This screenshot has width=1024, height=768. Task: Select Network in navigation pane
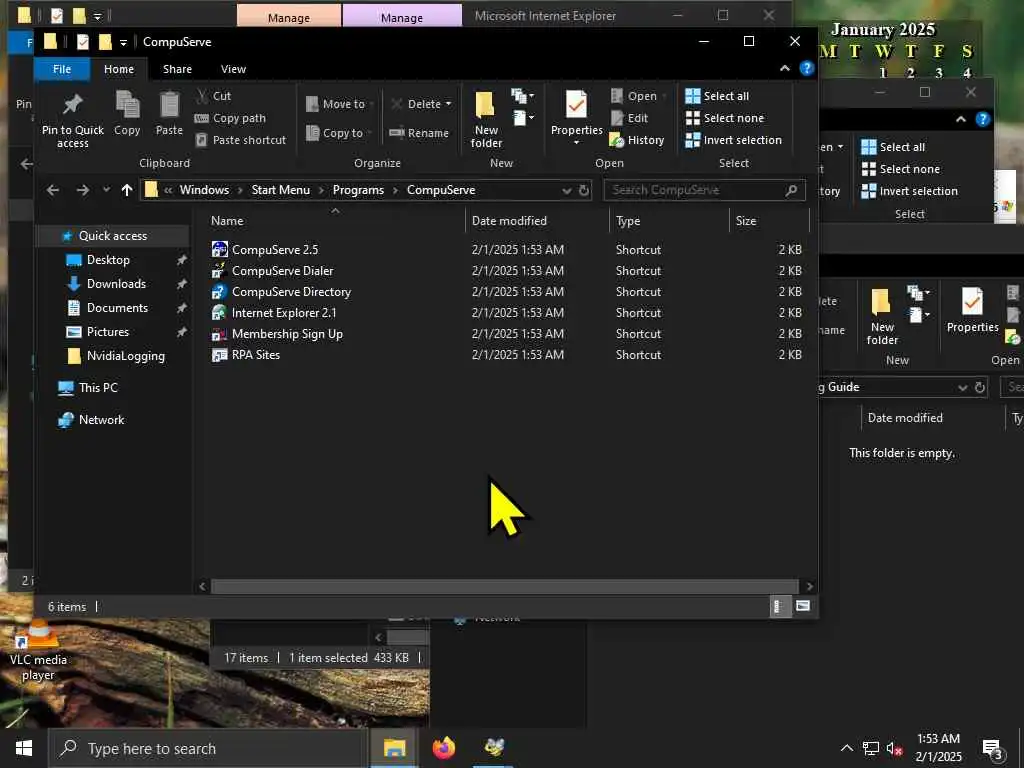(x=101, y=420)
